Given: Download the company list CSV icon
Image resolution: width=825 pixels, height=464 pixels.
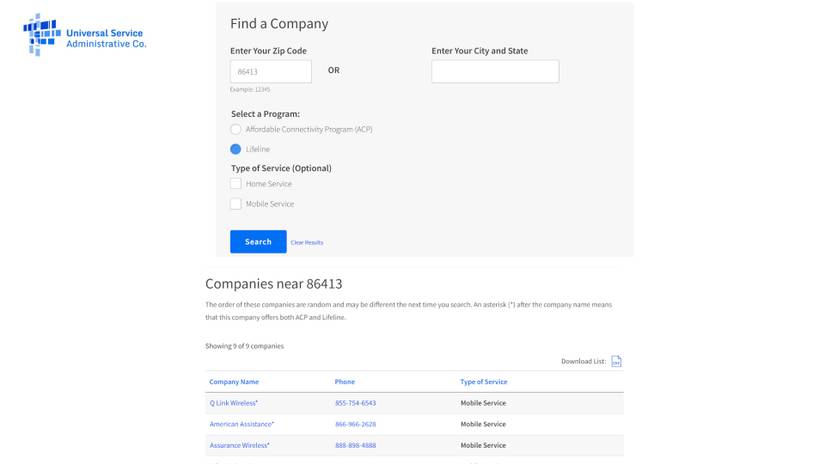Looking at the screenshot, I should point(616,361).
